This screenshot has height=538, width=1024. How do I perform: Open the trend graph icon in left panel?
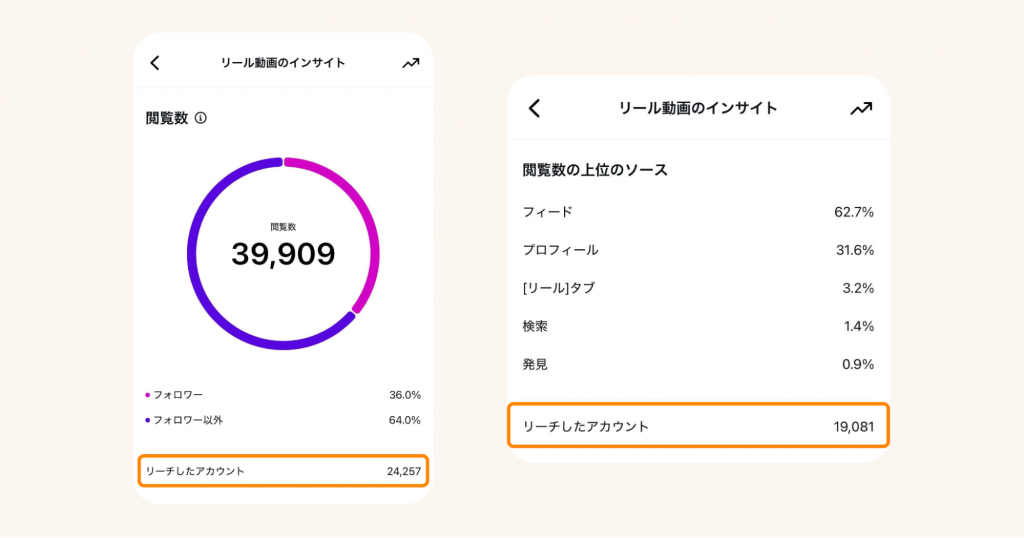coord(410,63)
